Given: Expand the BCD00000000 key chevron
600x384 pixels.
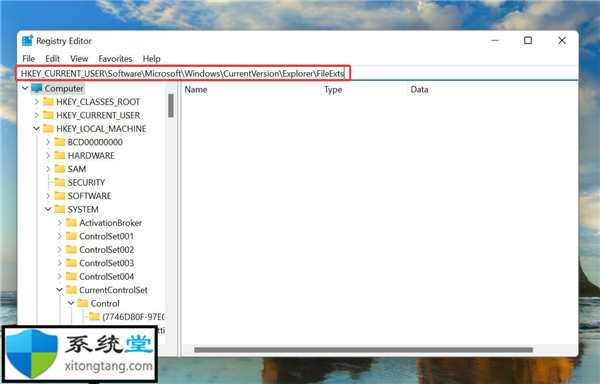Looking at the screenshot, I should click(x=48, y=142).
